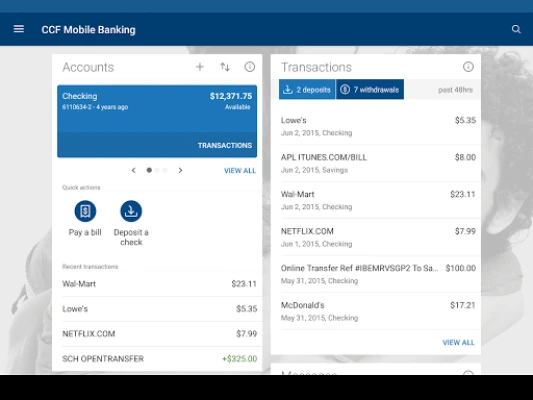This screenshot has width=533, height=400.
Task: Open TRANSACTIONS on Checking card
Action: tap(225, 145)
